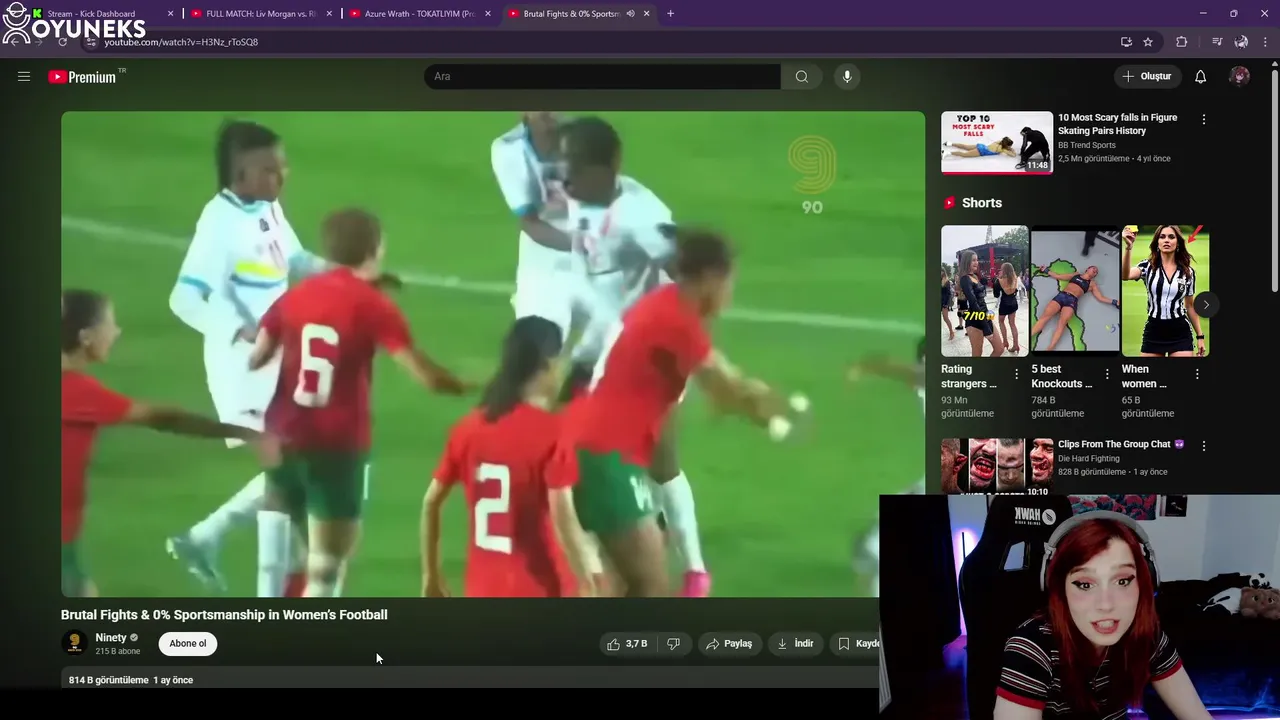The width and height of the screenshot is (1280, 720).
Task: Switch to FULL MATCH: Liv Morgan tab
Action: (260, 14)
